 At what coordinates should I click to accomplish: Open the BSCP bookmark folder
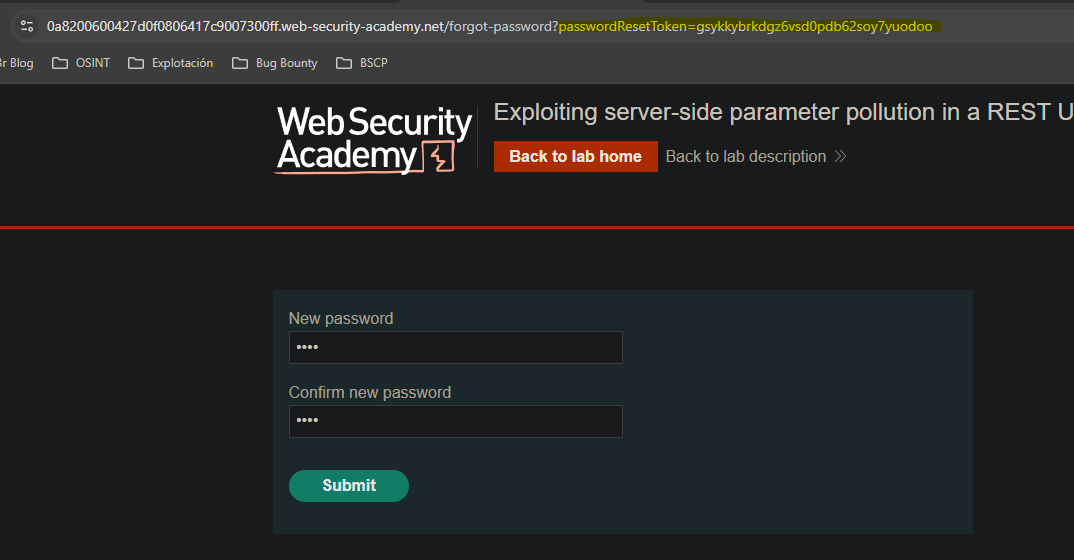click(362, 63)
